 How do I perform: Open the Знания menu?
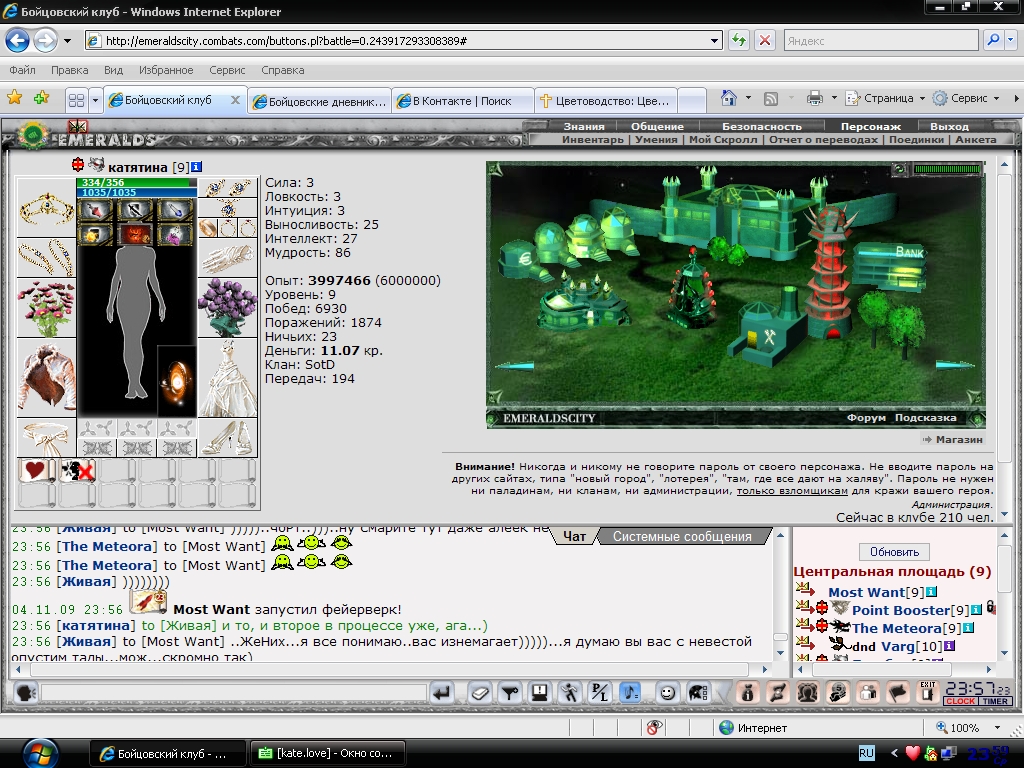pos(583,127)
